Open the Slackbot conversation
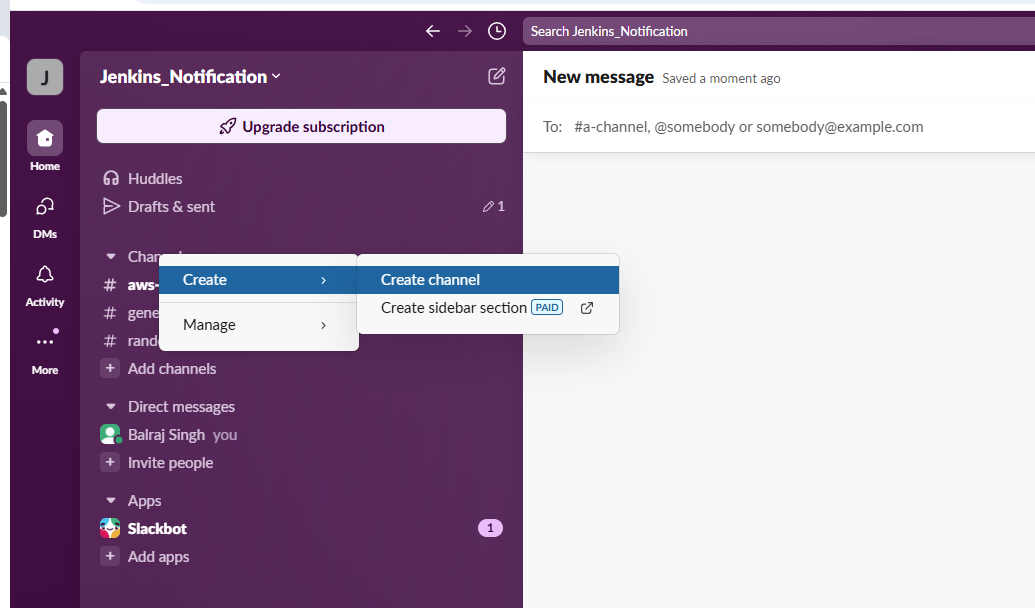This screenshot has width=1035, height=608. coord(157,528)
